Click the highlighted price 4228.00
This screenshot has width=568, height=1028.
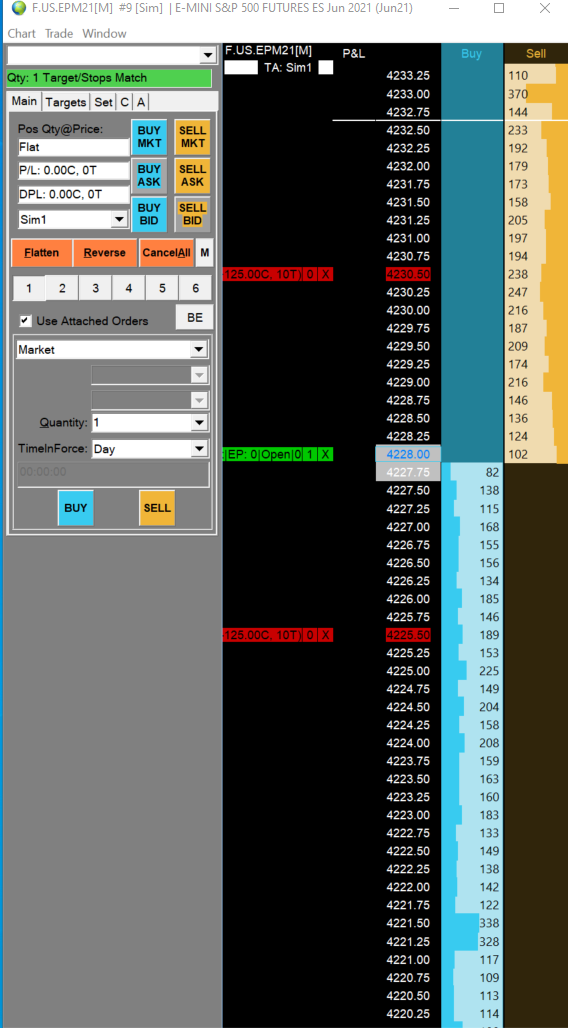[x=408, y=454]
